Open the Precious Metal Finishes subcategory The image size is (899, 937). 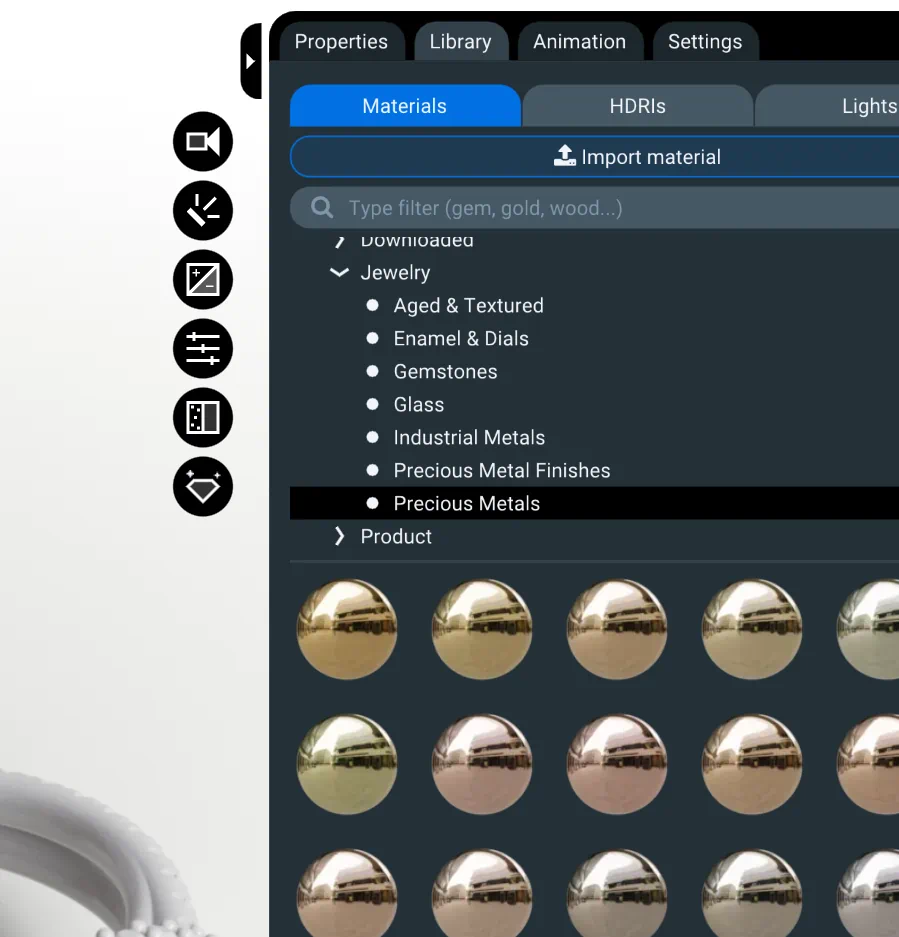[x=502, y=470]
